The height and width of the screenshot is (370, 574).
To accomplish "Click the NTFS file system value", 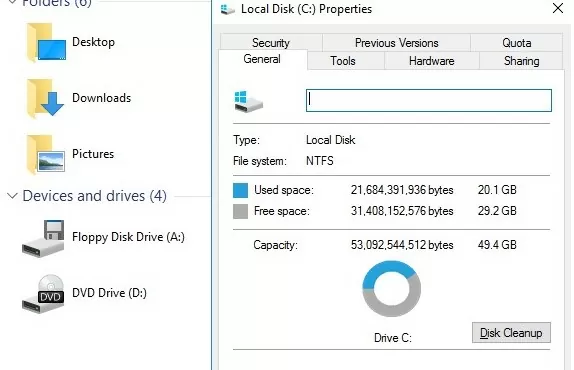I will click(320, 161).
